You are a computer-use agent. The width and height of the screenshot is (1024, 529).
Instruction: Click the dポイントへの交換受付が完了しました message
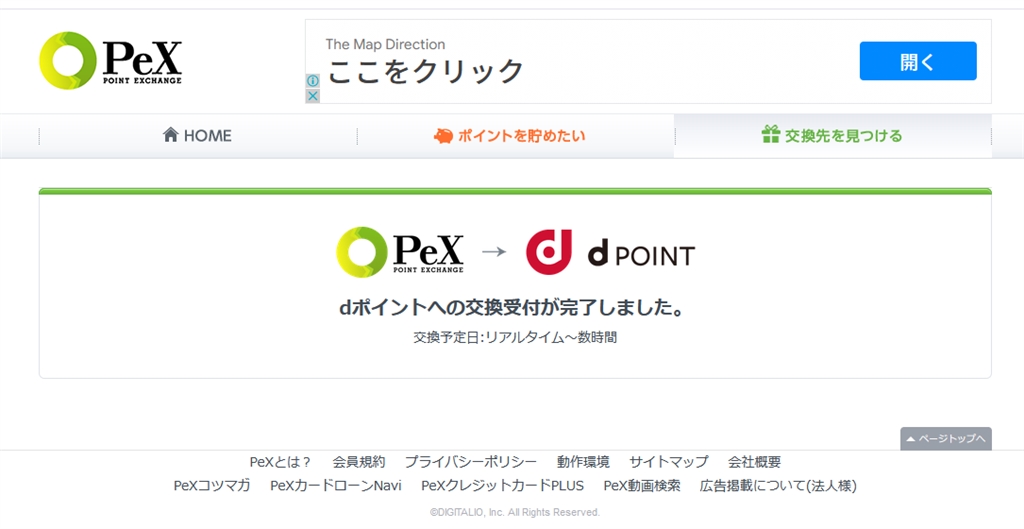point(511,308)
